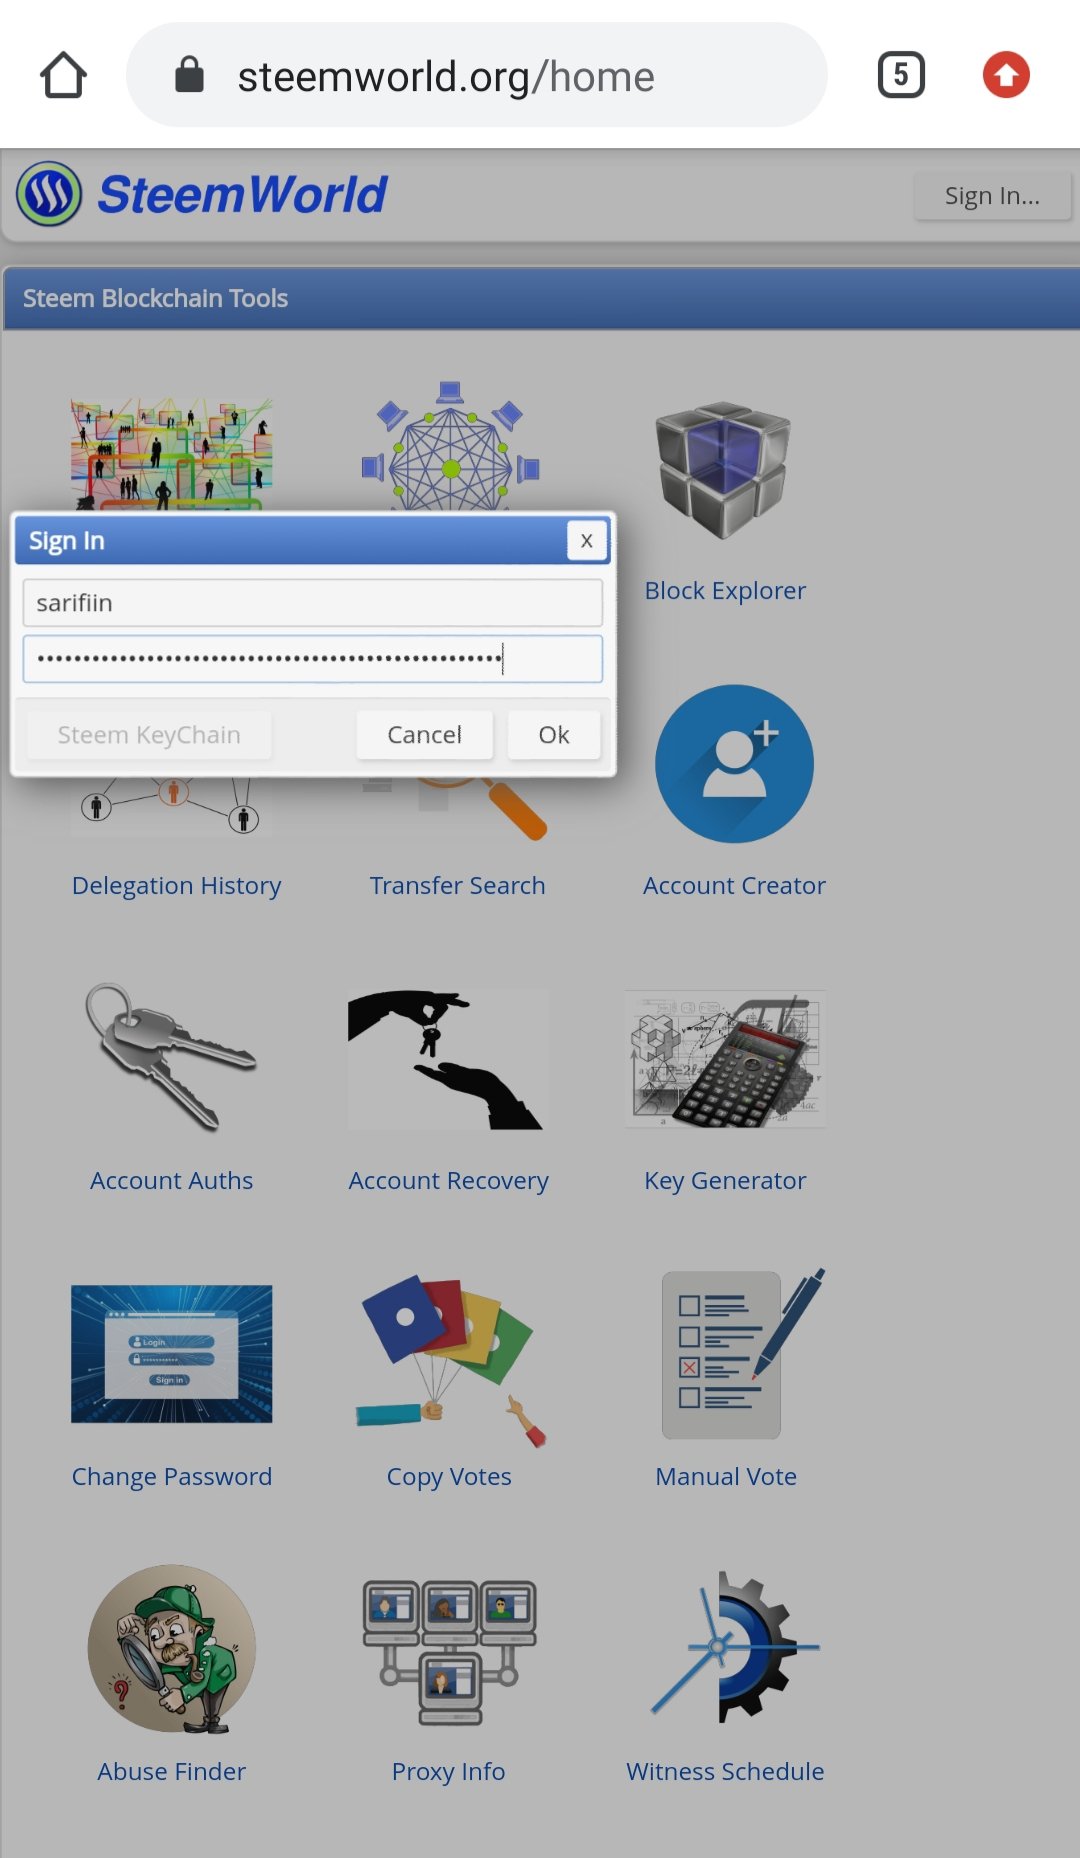Viewport: 1080px width, 1858px height.
Task: Tap the red update arrow icon
Action: click(x=1006, y=75)
